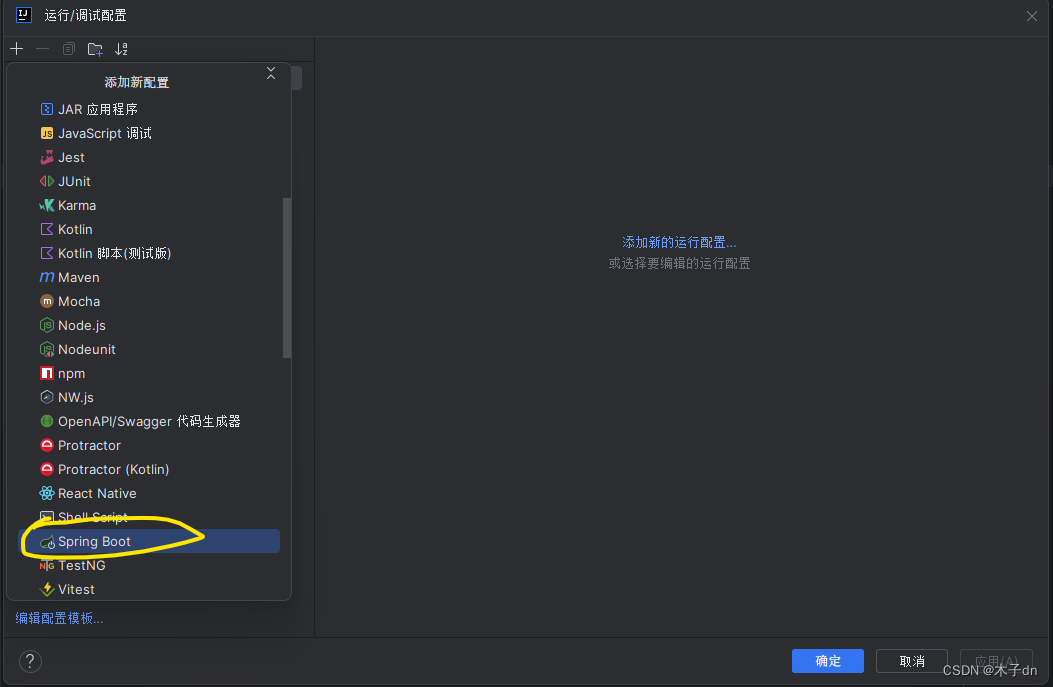This screenshot has width=1053, height=687.
Task: Click the OpenAPI/Swagger green icon
Action: [46, 421]
